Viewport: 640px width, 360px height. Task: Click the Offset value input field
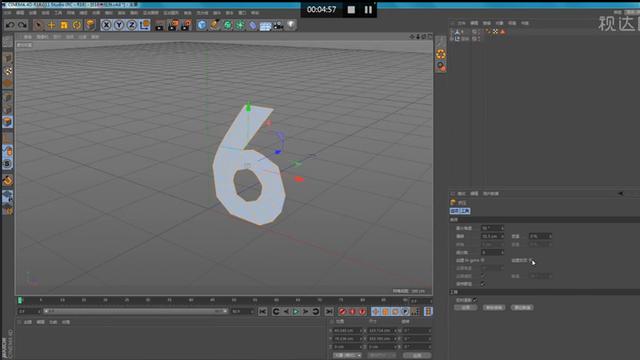click(492, 236)
